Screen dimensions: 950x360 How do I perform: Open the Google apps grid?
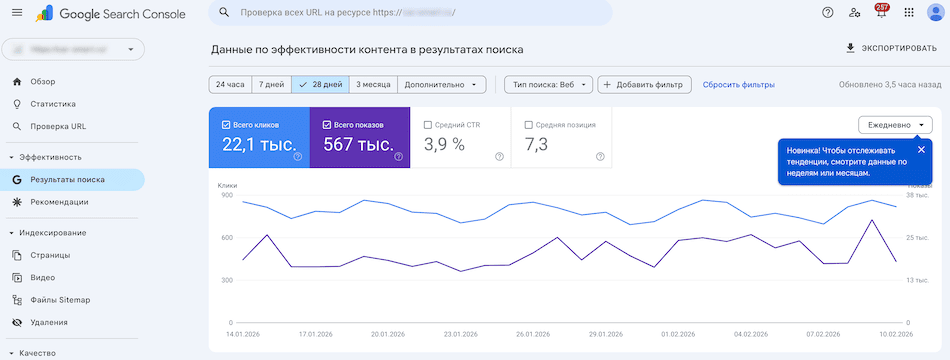[909, 12]
